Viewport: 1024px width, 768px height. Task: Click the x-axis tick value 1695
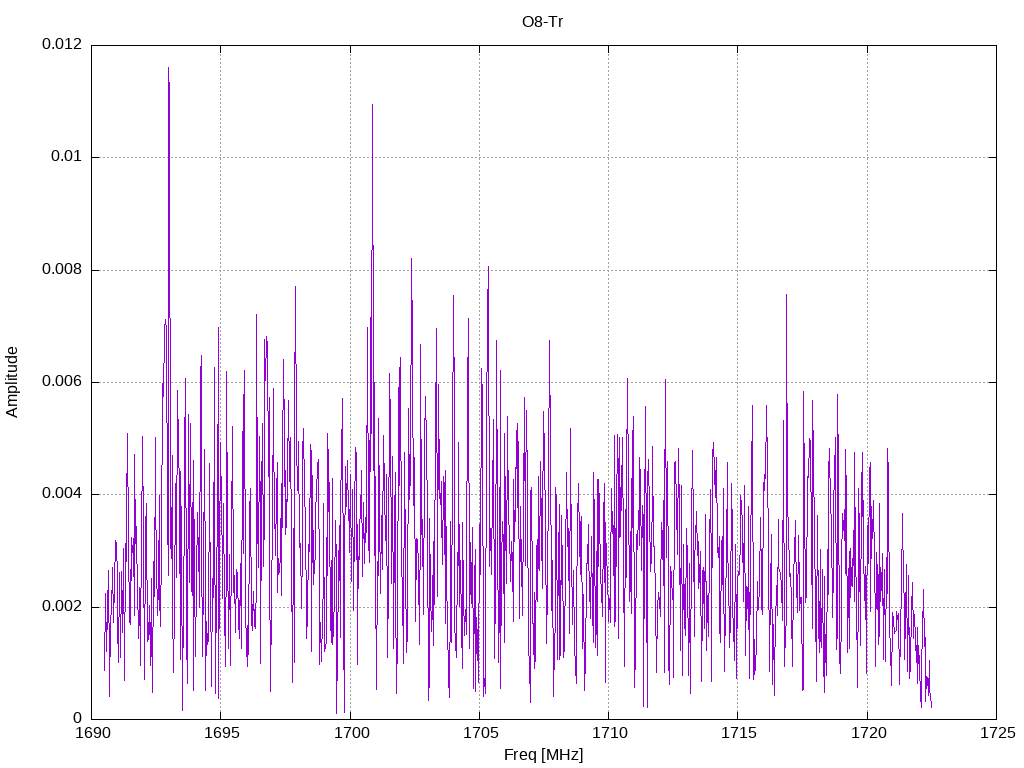point(221,733)
